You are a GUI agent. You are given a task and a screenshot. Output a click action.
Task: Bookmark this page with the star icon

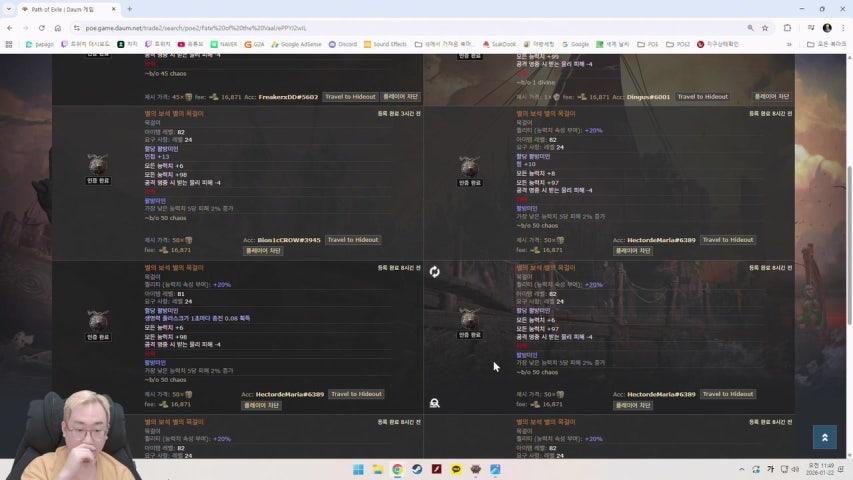[x=765, y=28]
